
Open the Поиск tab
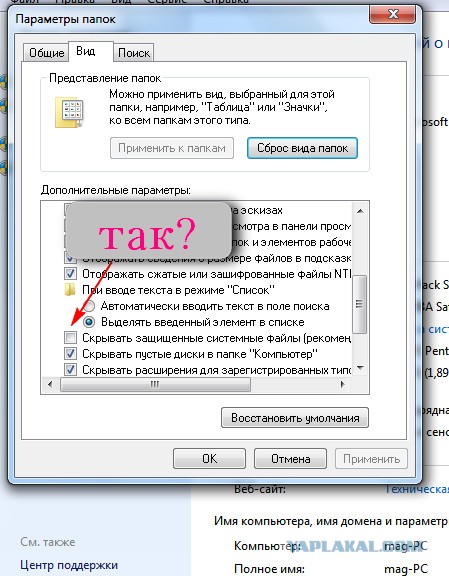134,53
